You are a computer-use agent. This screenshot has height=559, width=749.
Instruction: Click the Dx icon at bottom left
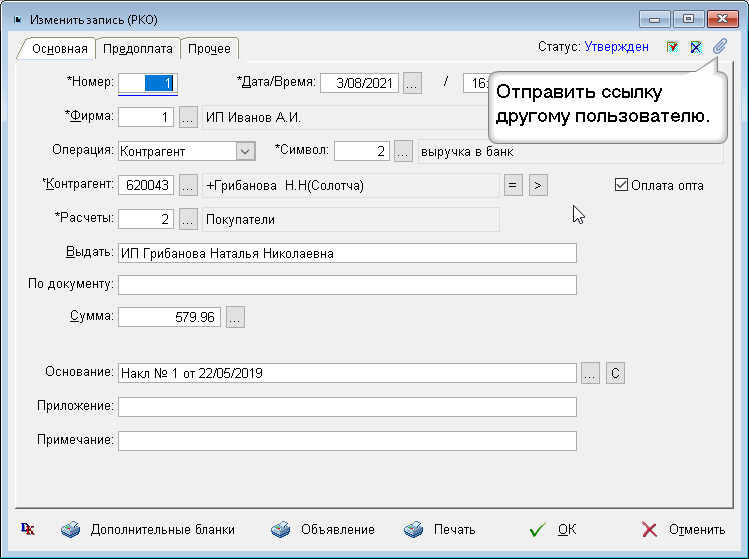point(27,529)
